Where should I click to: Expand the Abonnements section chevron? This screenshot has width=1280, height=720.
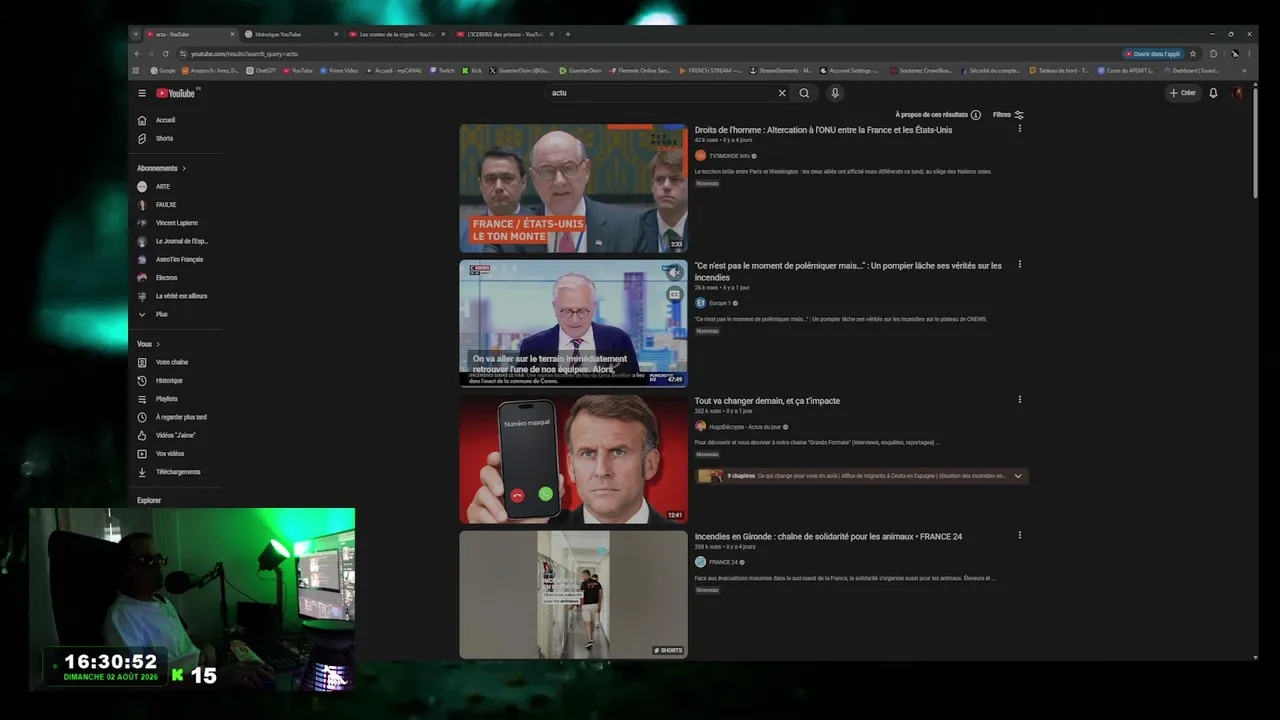(184, 168)
